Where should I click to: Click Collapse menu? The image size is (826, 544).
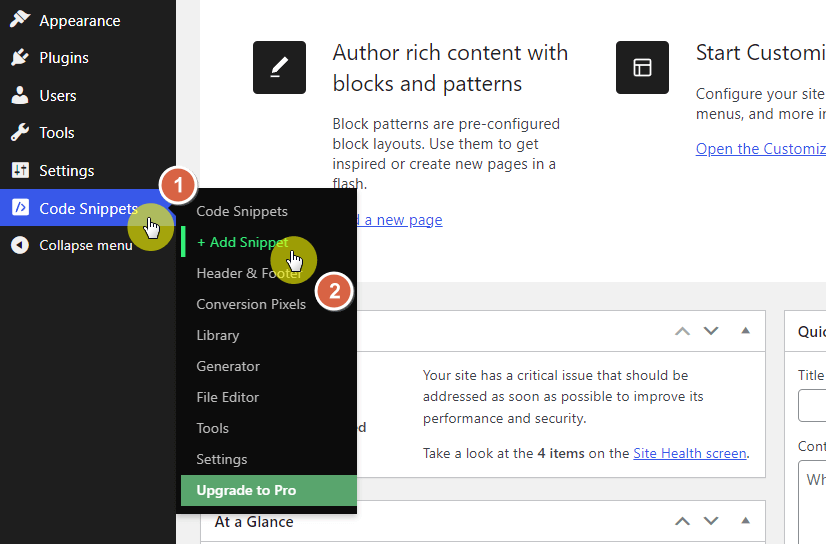(88, 245)
